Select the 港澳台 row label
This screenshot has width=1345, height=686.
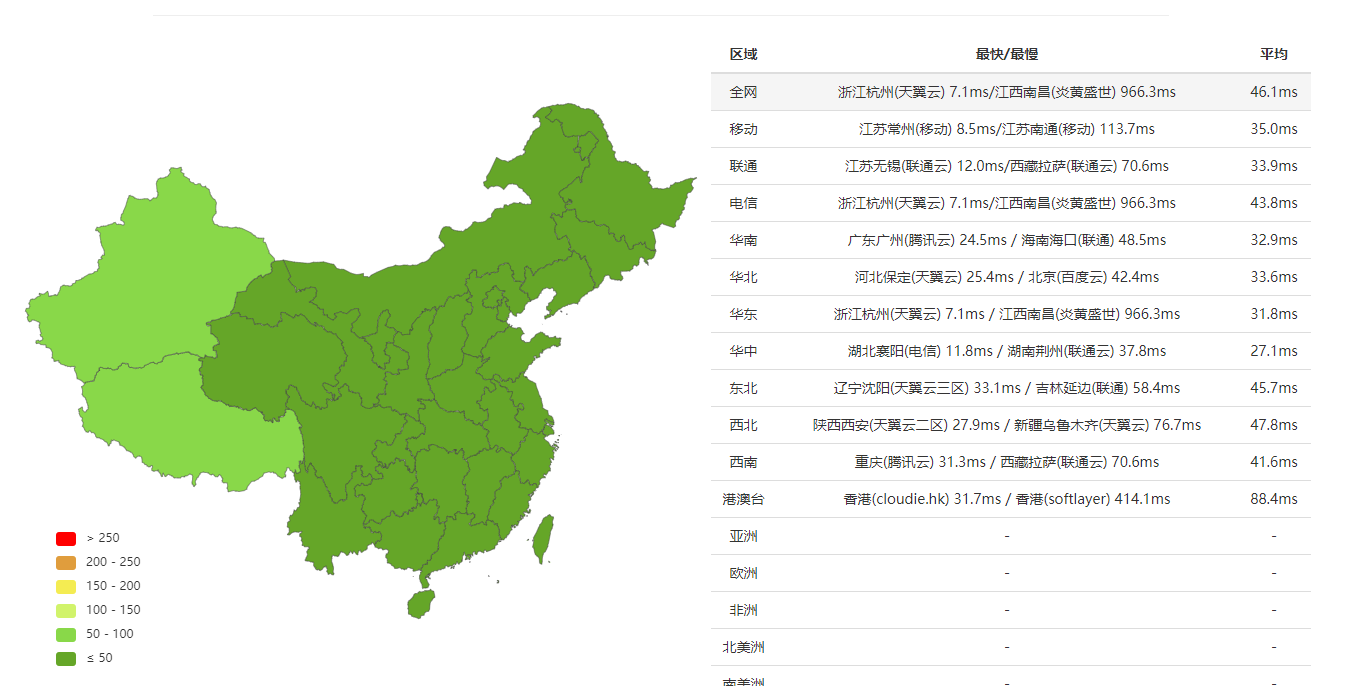pos(743,499)
